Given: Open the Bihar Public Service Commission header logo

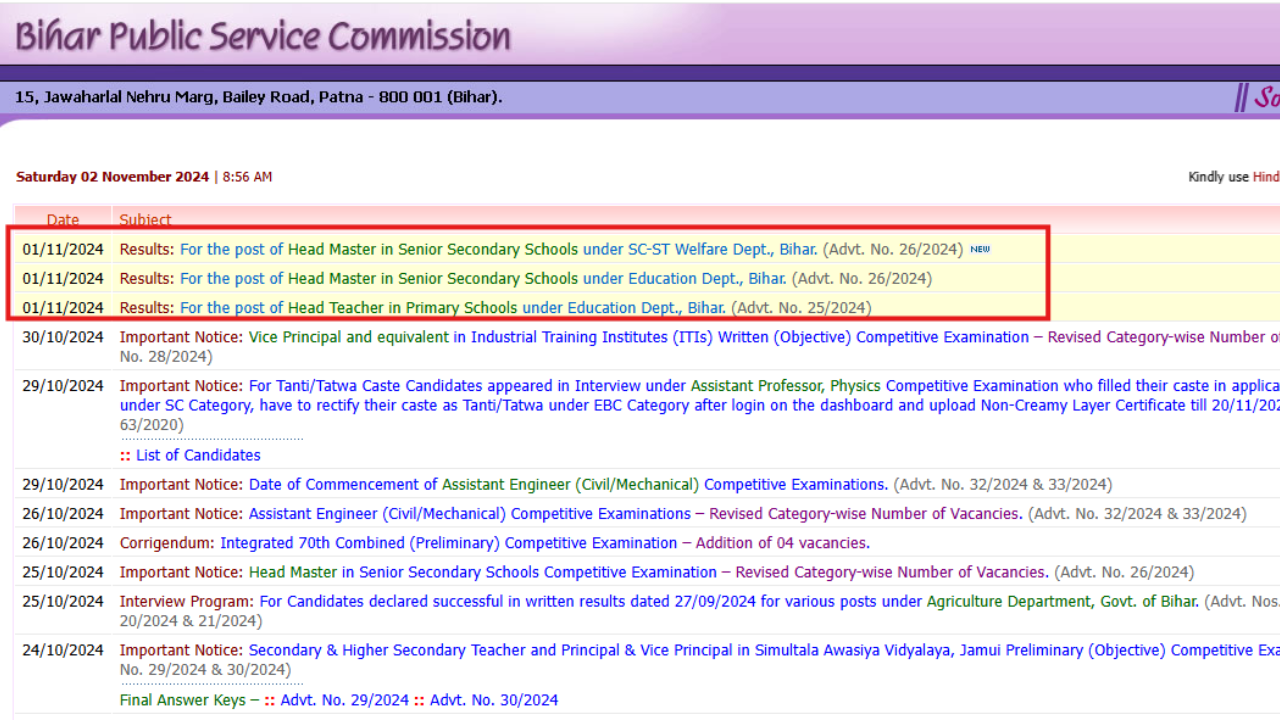Looking at the screenshot, I should 258,34.
